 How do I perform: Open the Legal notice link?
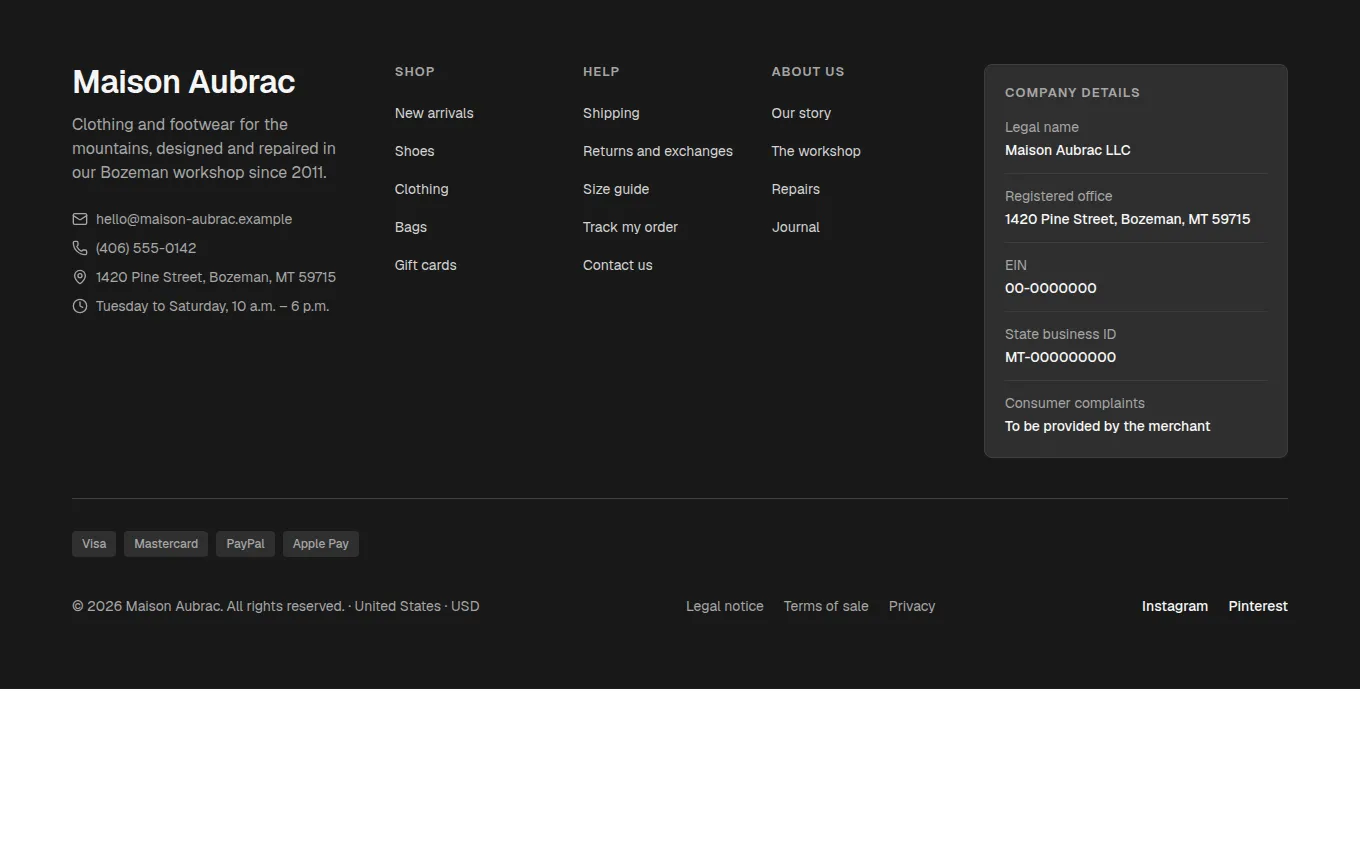[x=725, y=606]
